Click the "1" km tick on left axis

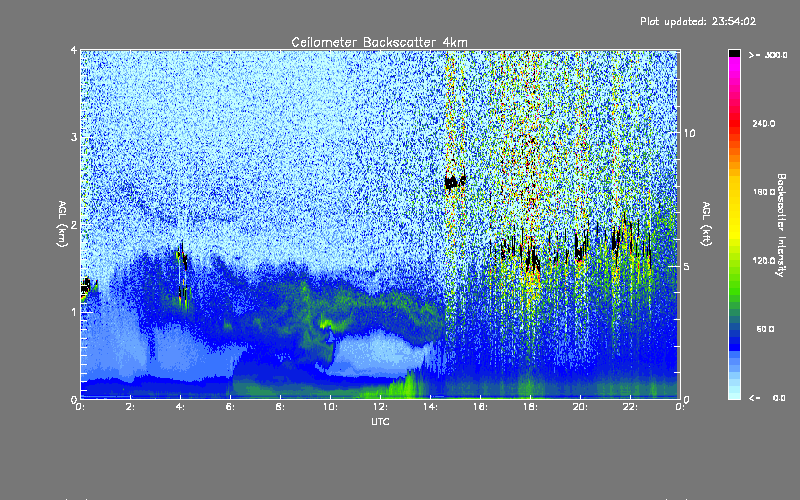point(74,312)
